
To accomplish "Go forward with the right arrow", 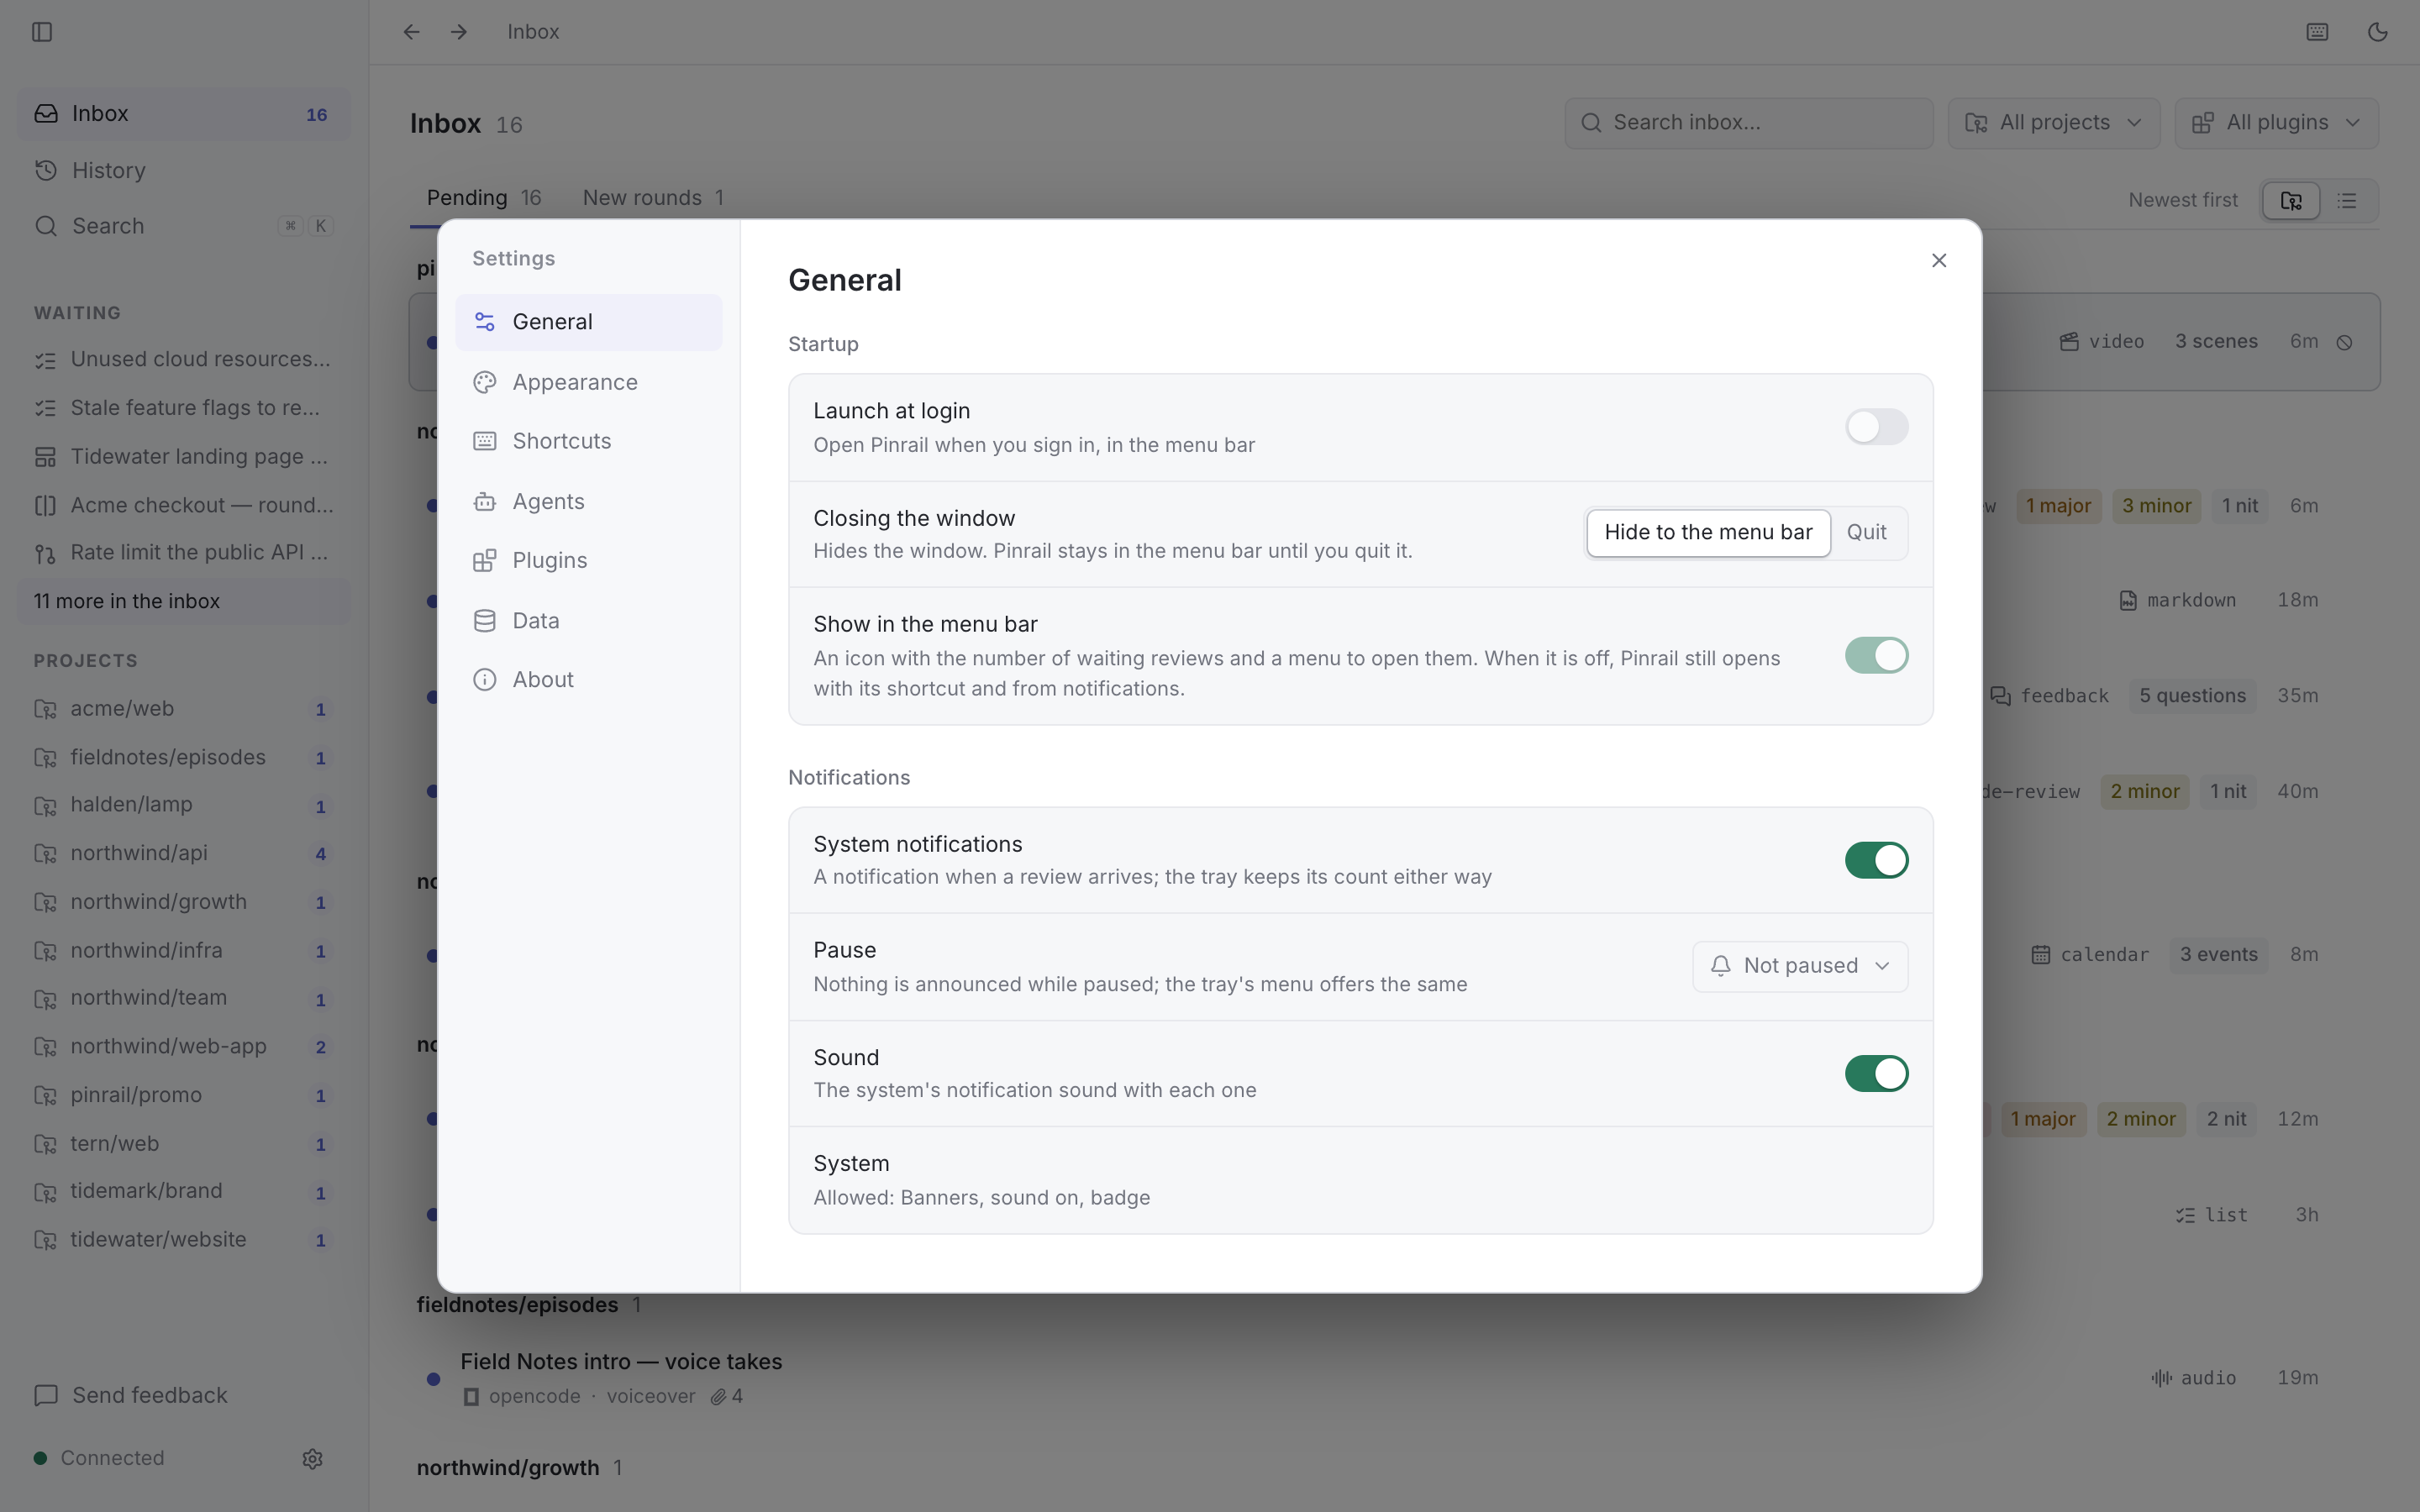I will [459, 32].
